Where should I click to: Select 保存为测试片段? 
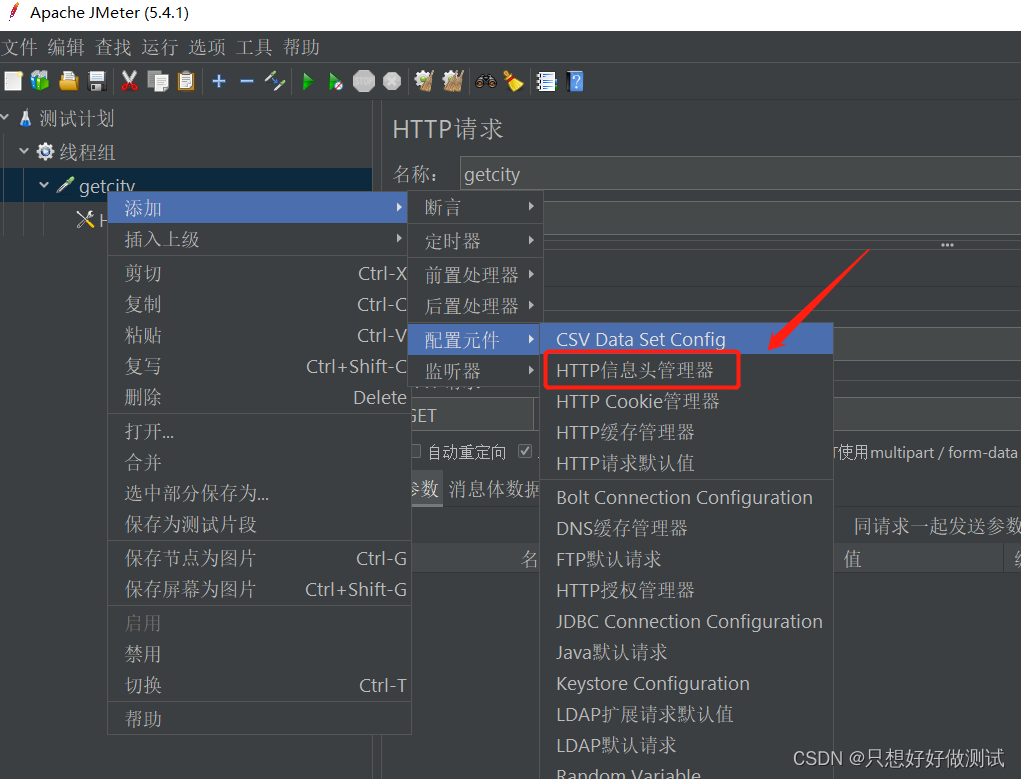pyautogui.click(x=259, y=524)
